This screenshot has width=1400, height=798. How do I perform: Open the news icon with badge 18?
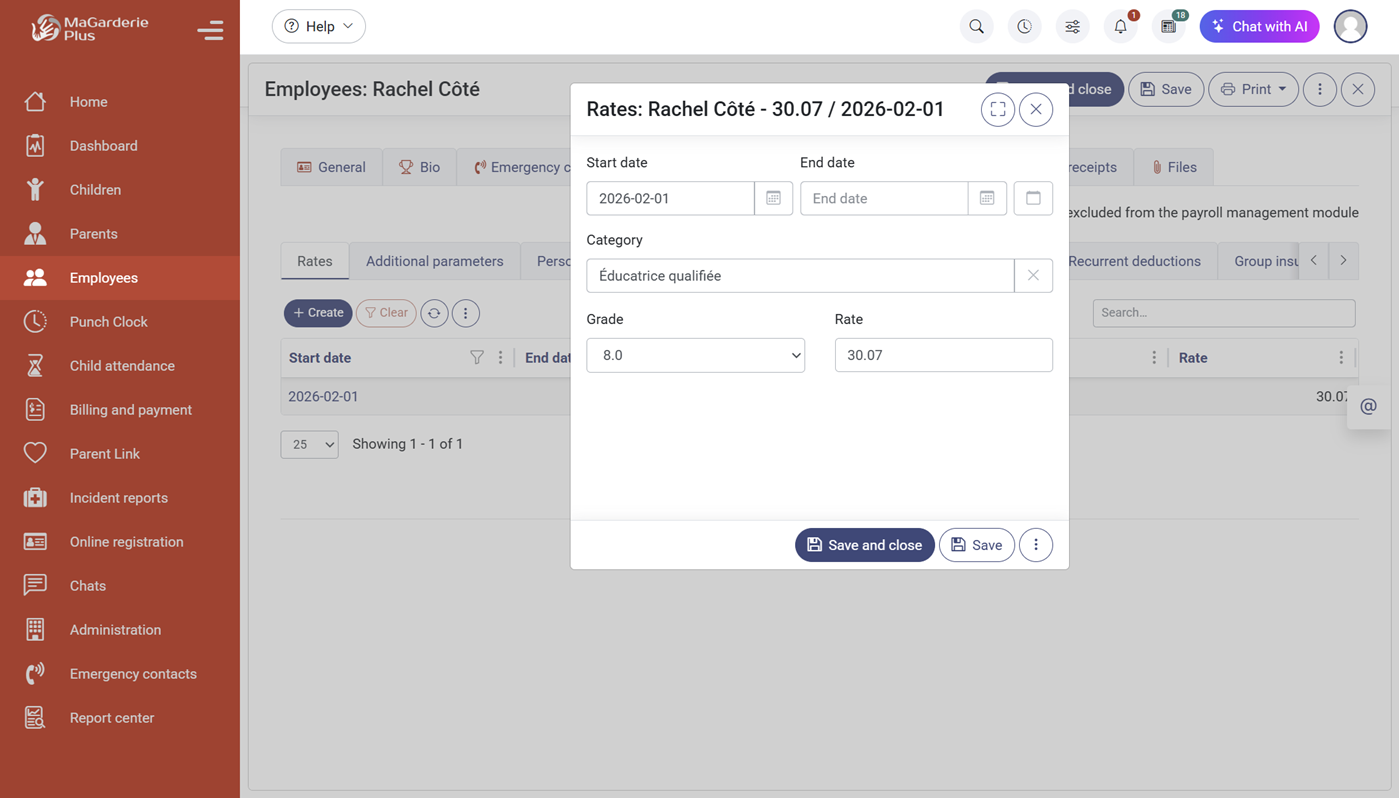click(x=1168, y=27)
